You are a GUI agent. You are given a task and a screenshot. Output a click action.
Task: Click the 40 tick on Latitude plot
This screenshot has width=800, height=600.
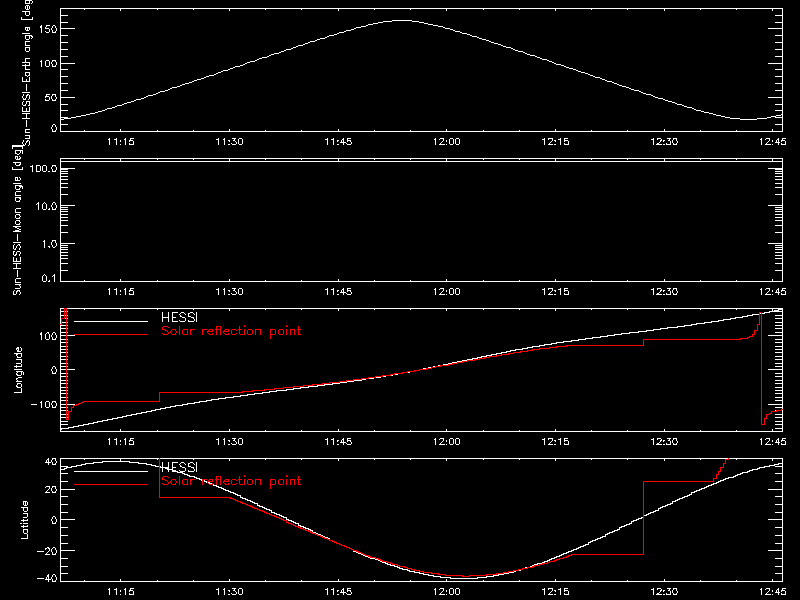(x=51, y=462)
